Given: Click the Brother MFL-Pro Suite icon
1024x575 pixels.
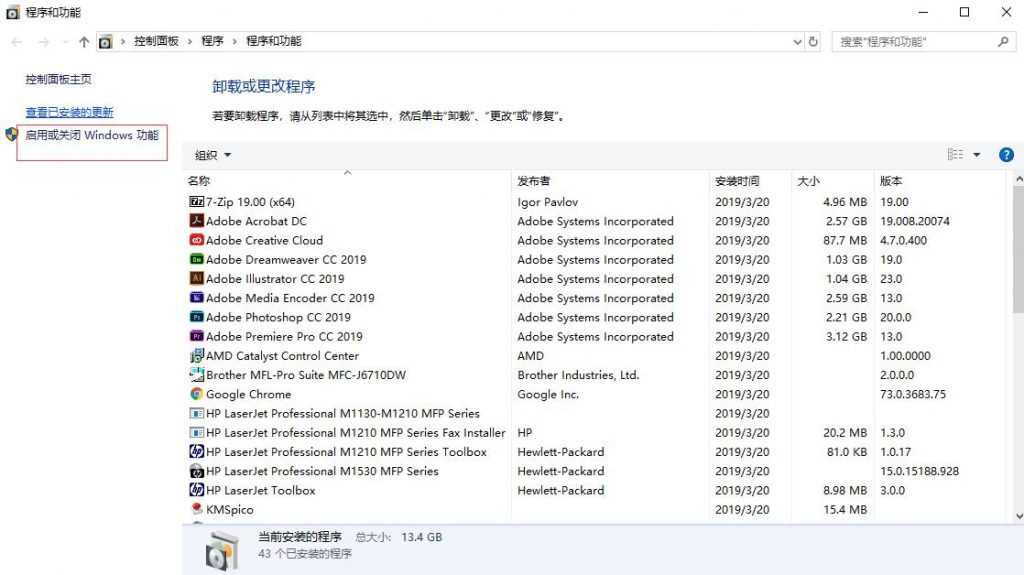Looking at the screenshot, I should click(x=197, y=375).
